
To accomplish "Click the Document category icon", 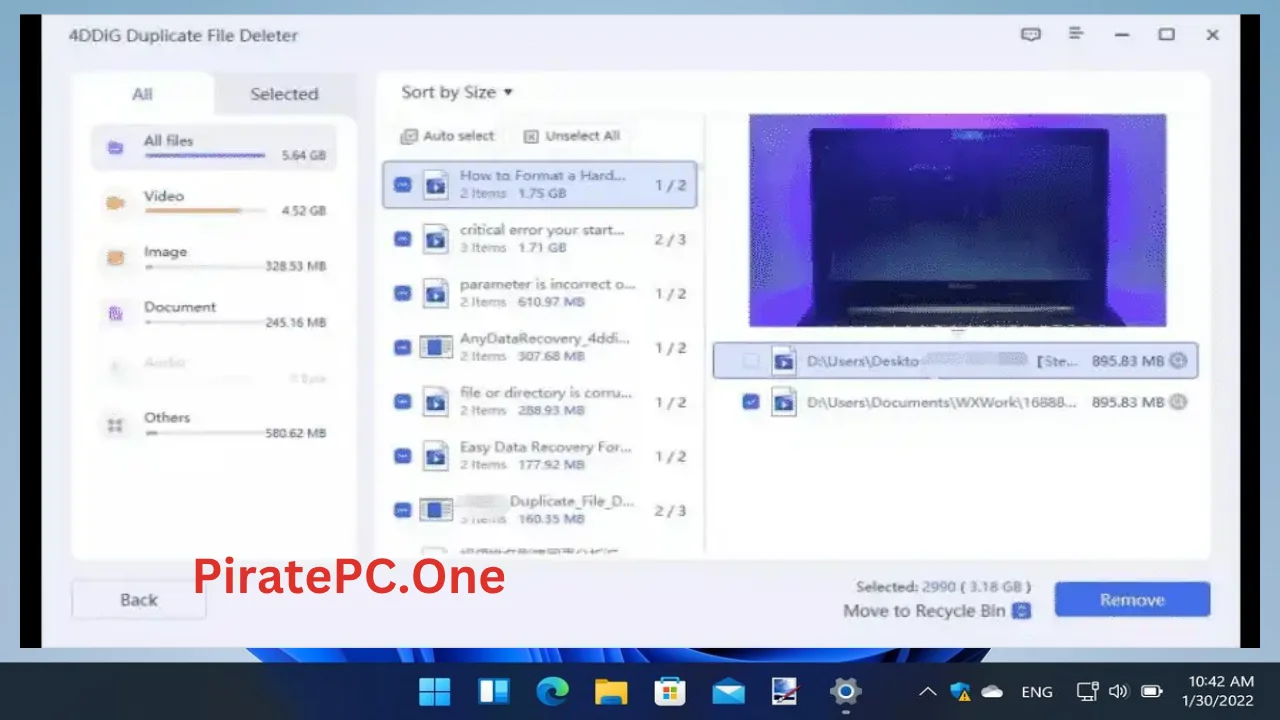I will 115,314.
